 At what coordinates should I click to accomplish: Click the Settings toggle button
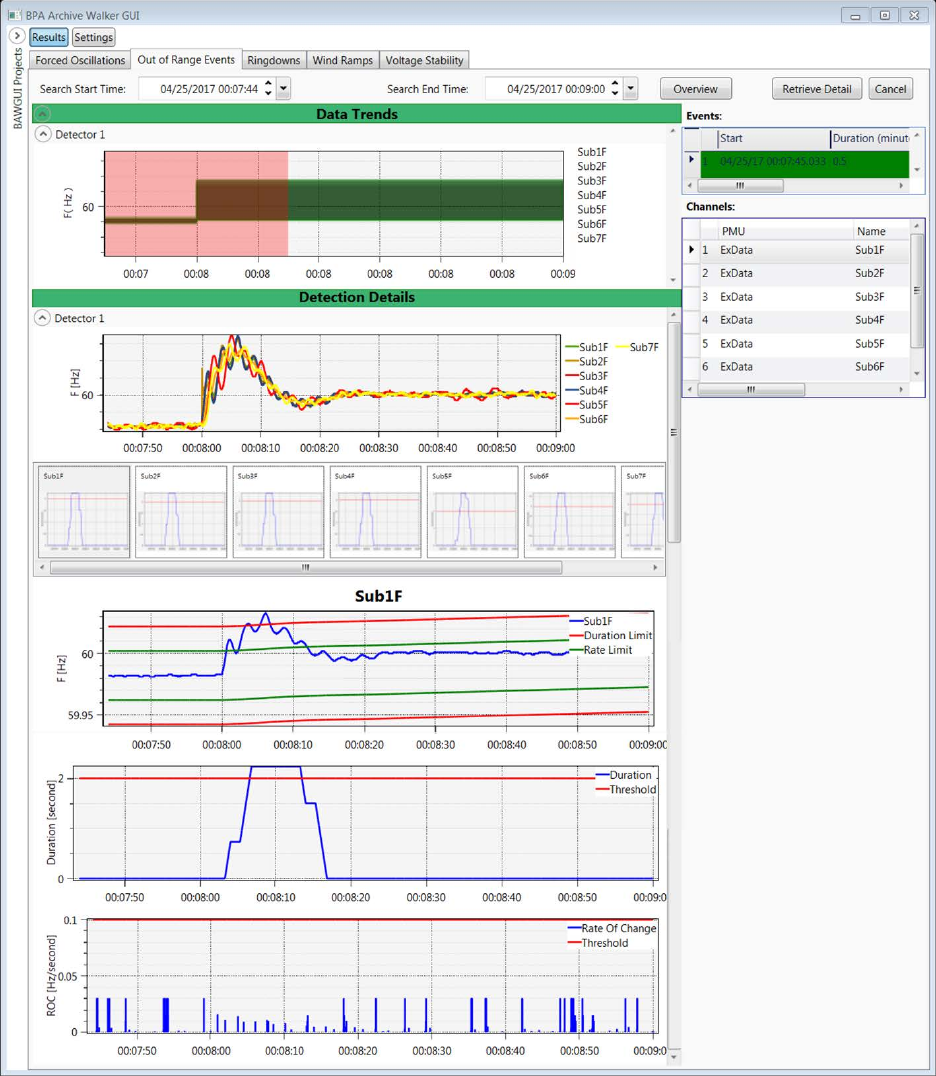click(x=94, y=37)
